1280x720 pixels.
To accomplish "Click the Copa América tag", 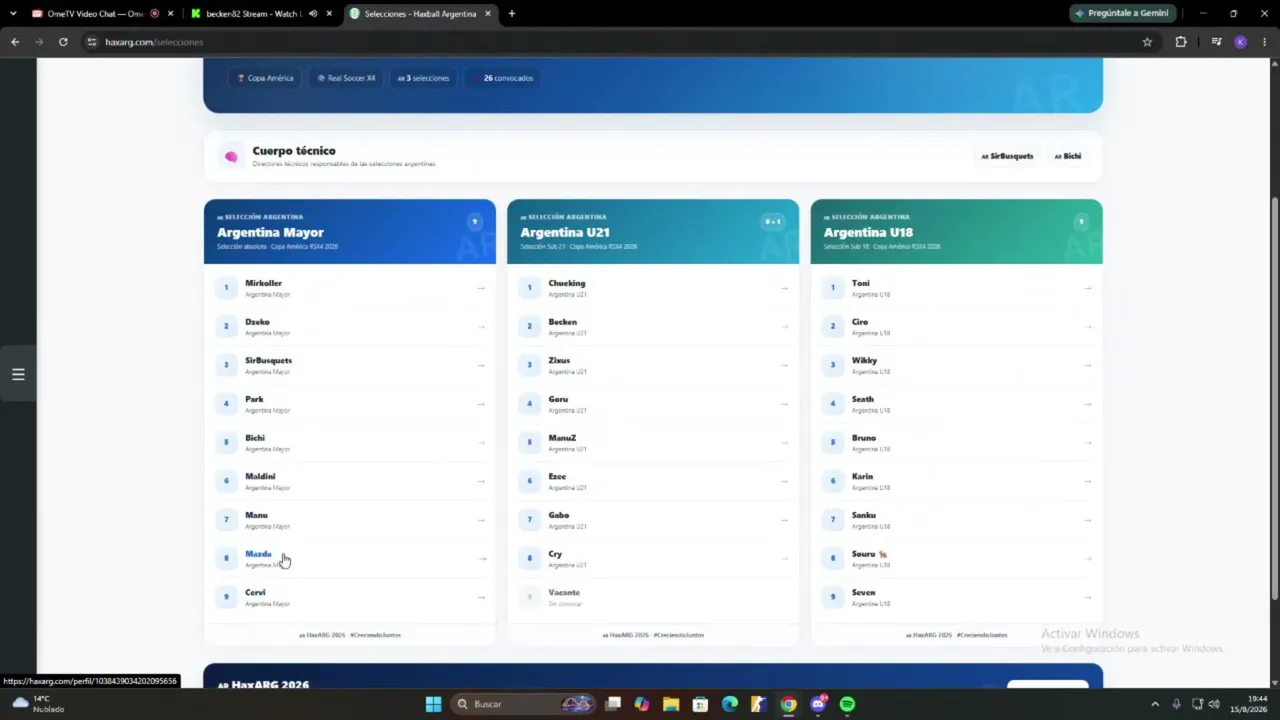I will coord(265,78).
